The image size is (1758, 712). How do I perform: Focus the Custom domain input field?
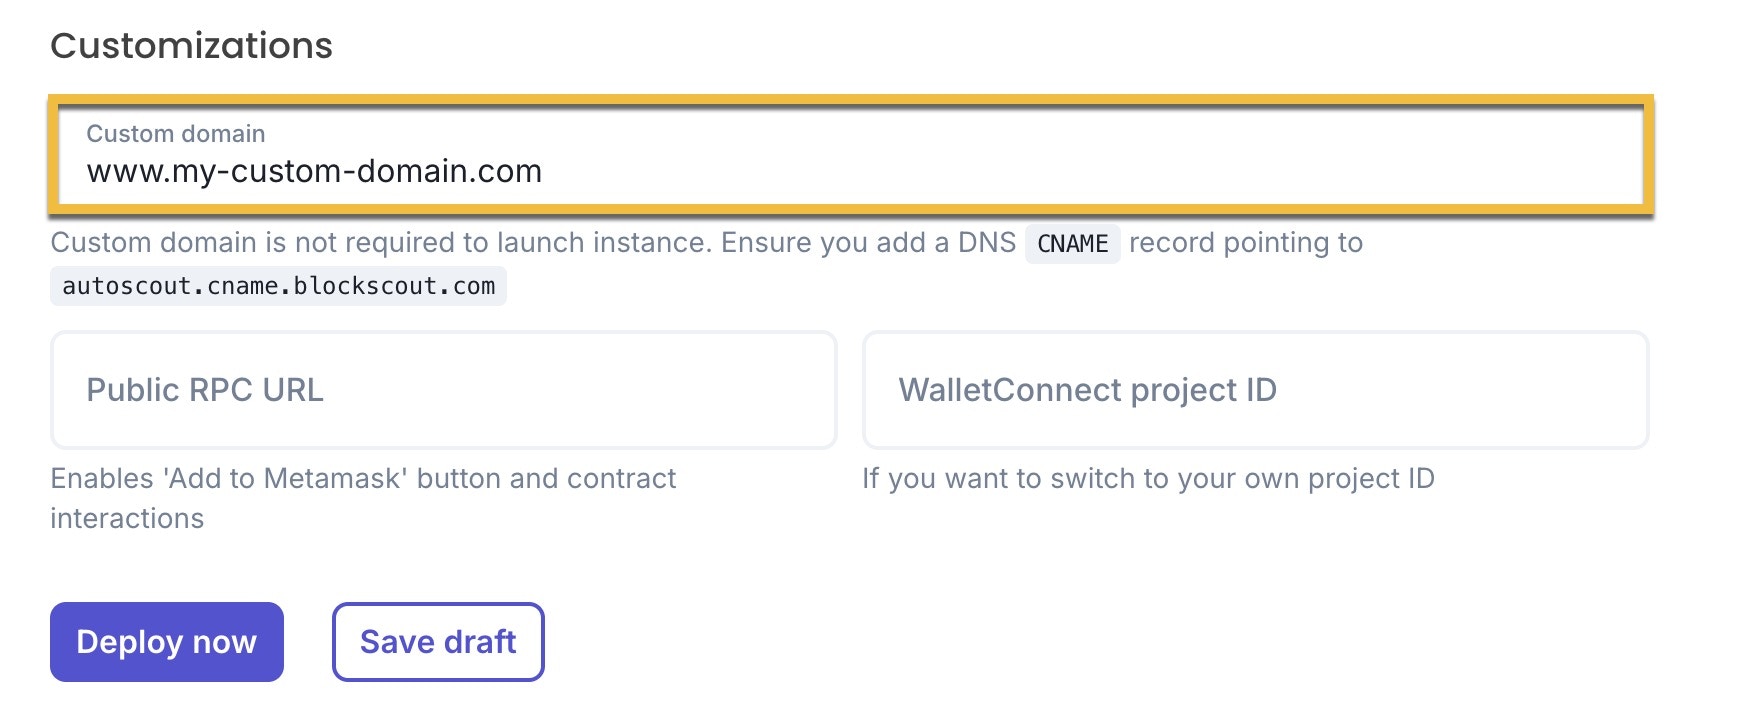[x=850, y=155]
